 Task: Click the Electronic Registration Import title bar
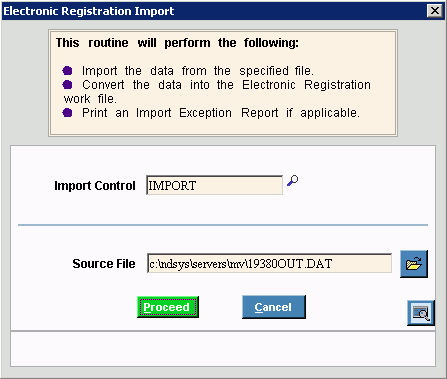click(x=213, y=11)
